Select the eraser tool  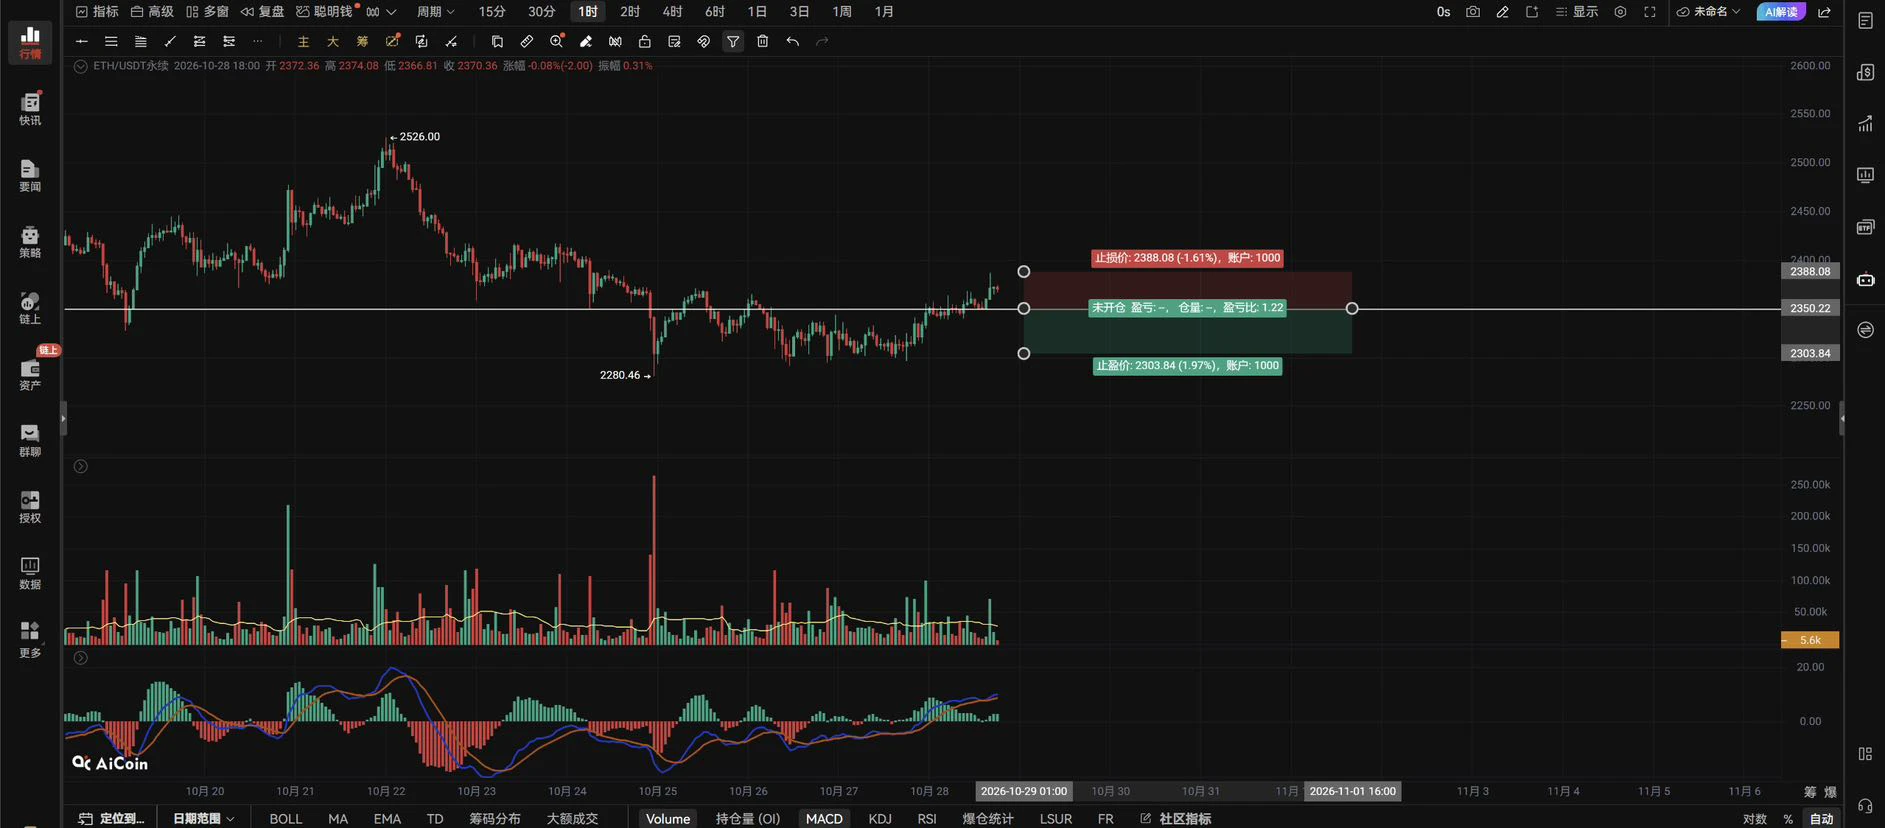point(586,41)
